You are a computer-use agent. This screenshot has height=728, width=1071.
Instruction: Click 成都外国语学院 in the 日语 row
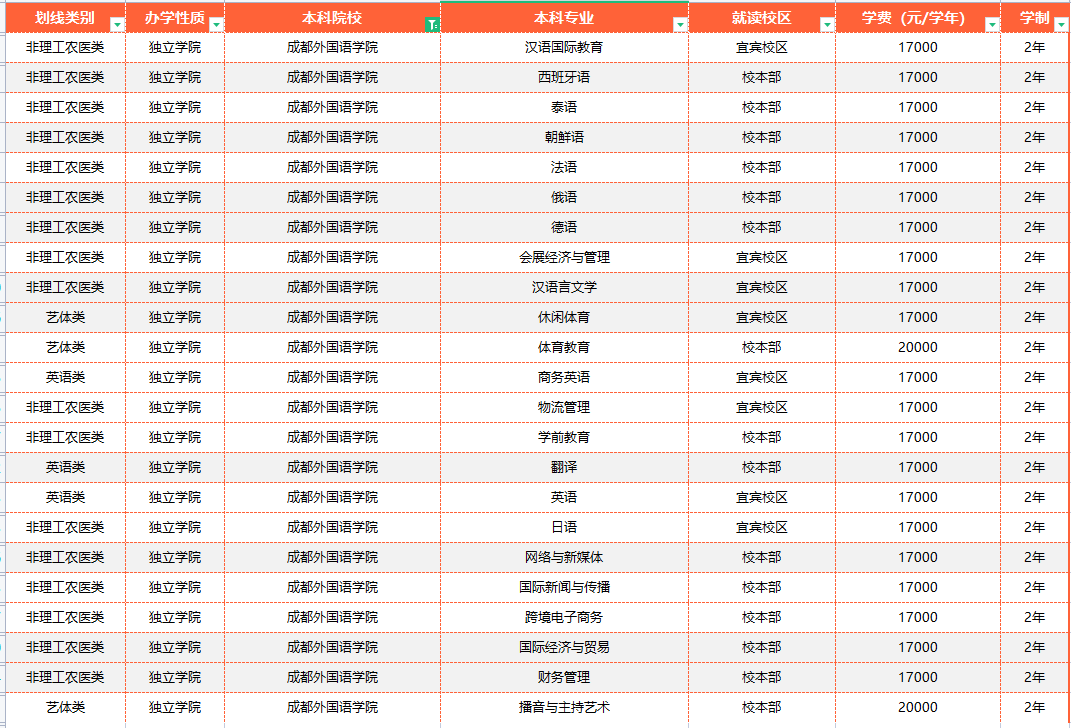(332, 527)
